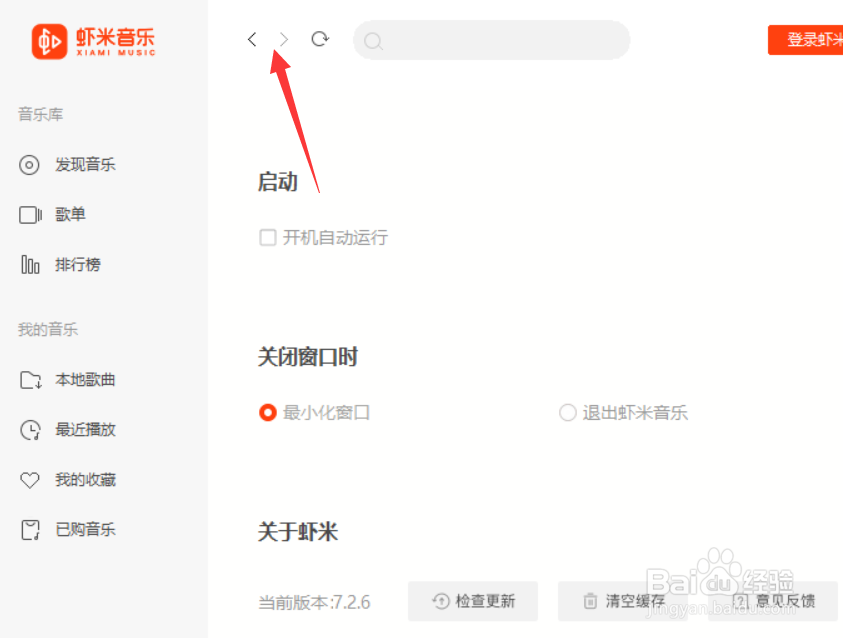Image resolution: width=843 pixels, height=638 pixels.
Task: Focus the search input field
Action: click(491, 40)
